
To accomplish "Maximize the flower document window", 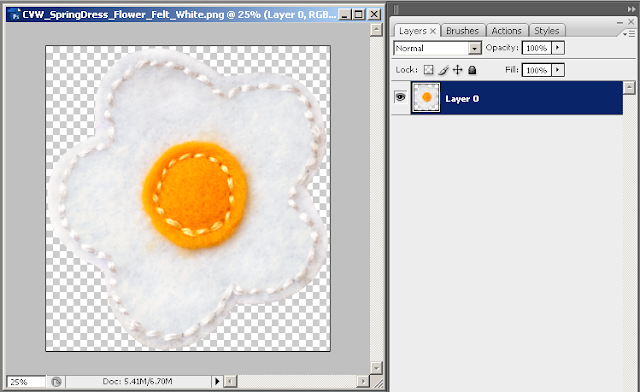I will pyautogui.click(x=359, y=15).
